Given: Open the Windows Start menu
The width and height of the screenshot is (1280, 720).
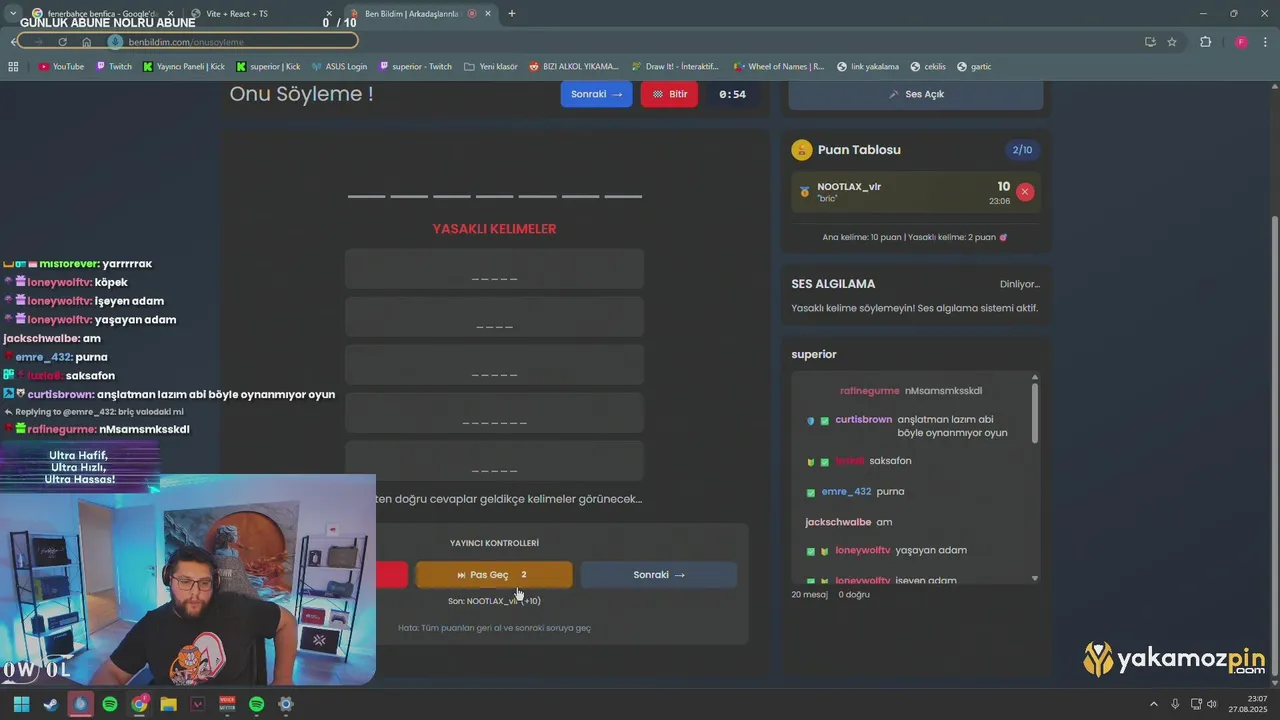Looking at the screenshot, I should [21, 704].
